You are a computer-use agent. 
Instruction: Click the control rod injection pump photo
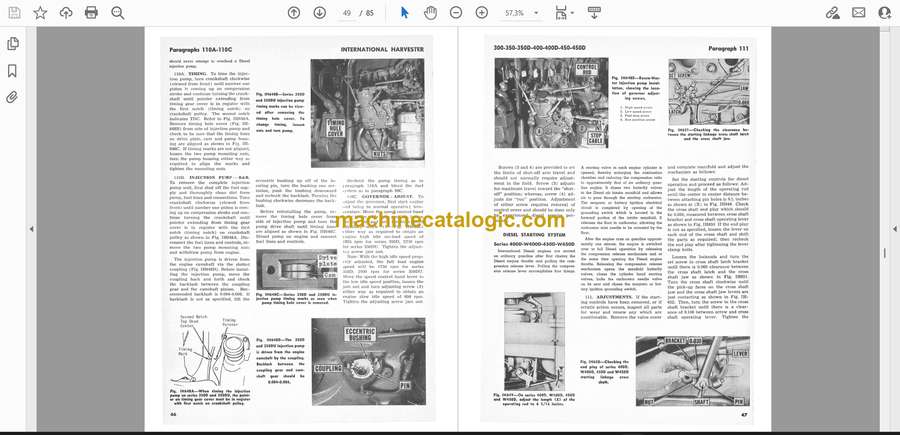tap(551, 103)
